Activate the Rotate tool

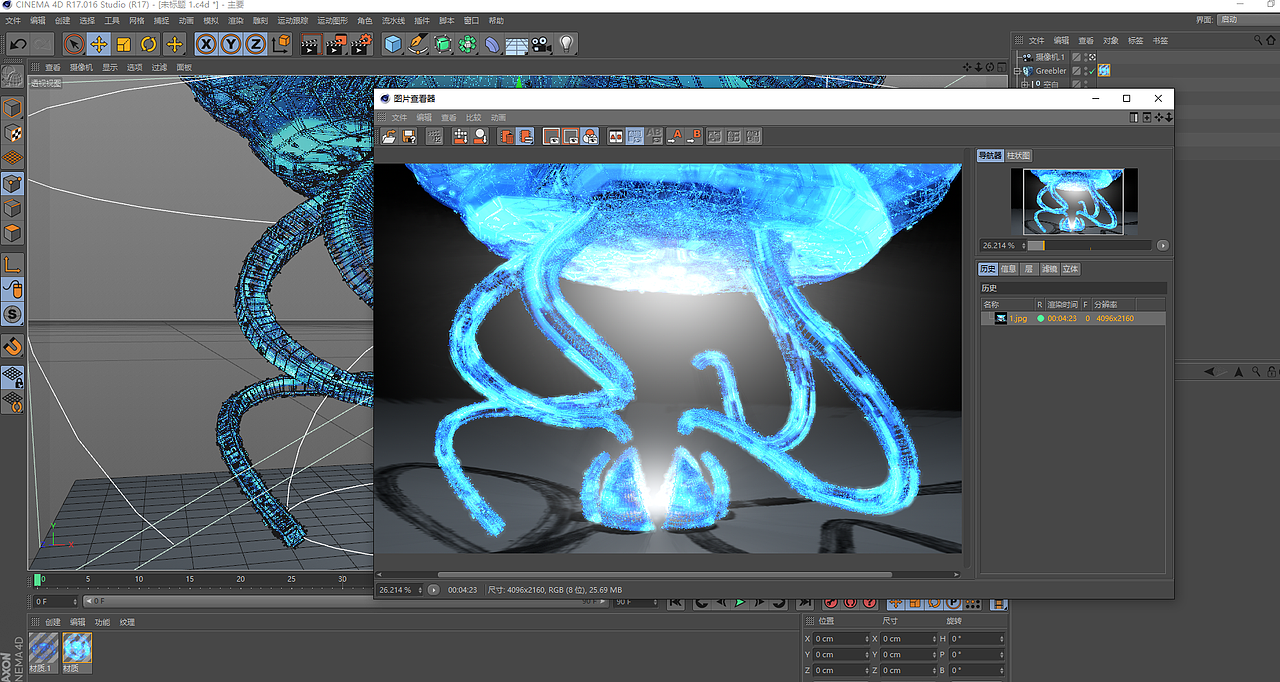(x=149, y=44)
